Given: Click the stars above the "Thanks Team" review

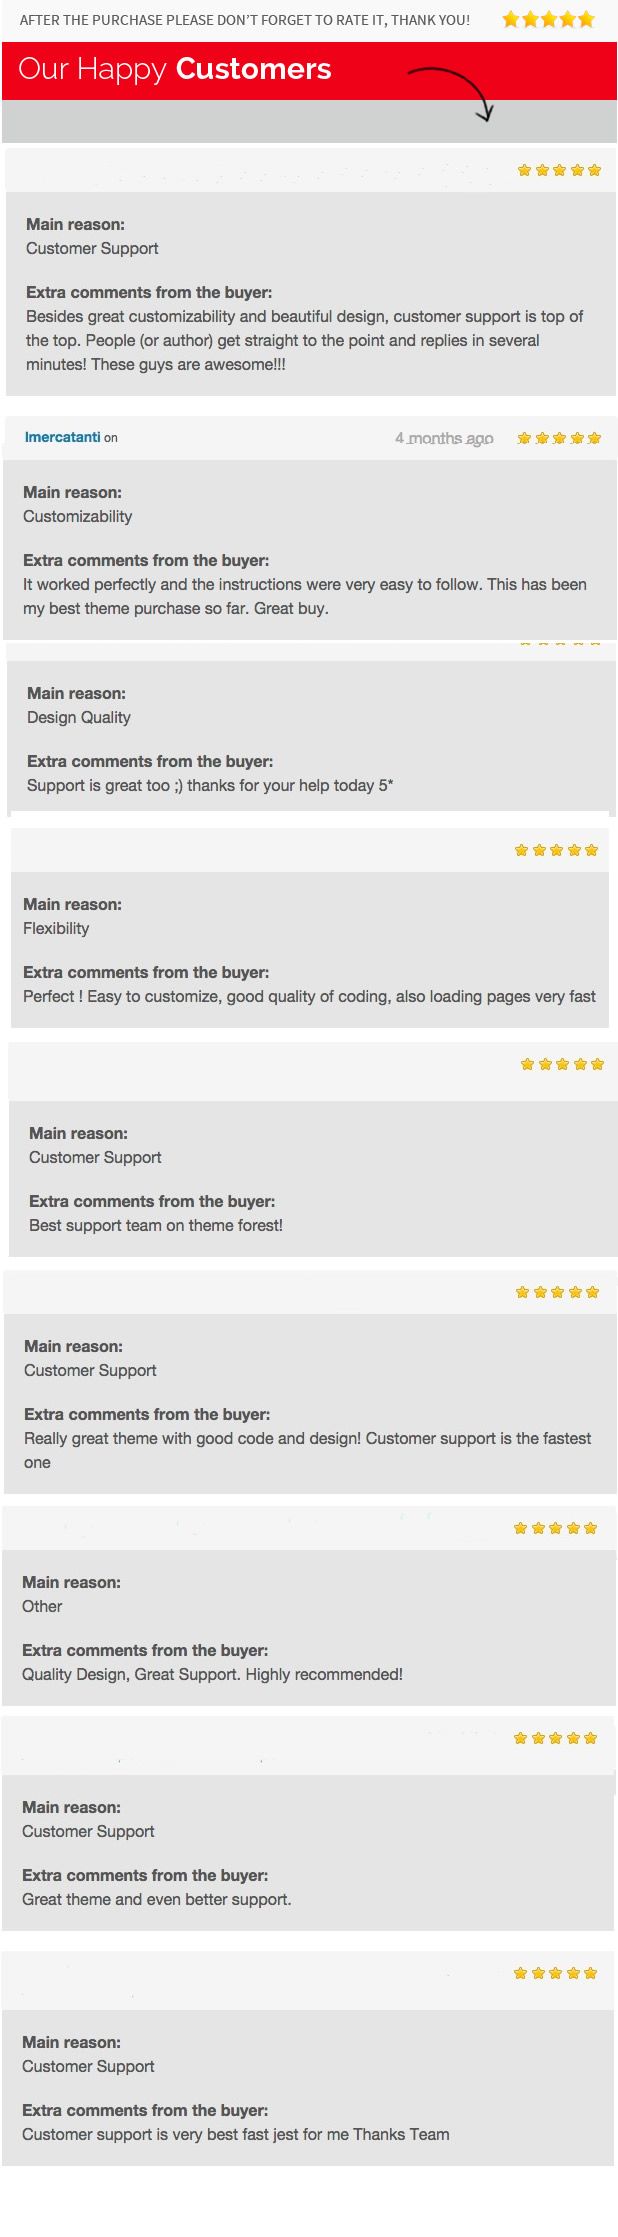Looking at the screenshot, I should pyautogui.click(x=555, y=1973).
